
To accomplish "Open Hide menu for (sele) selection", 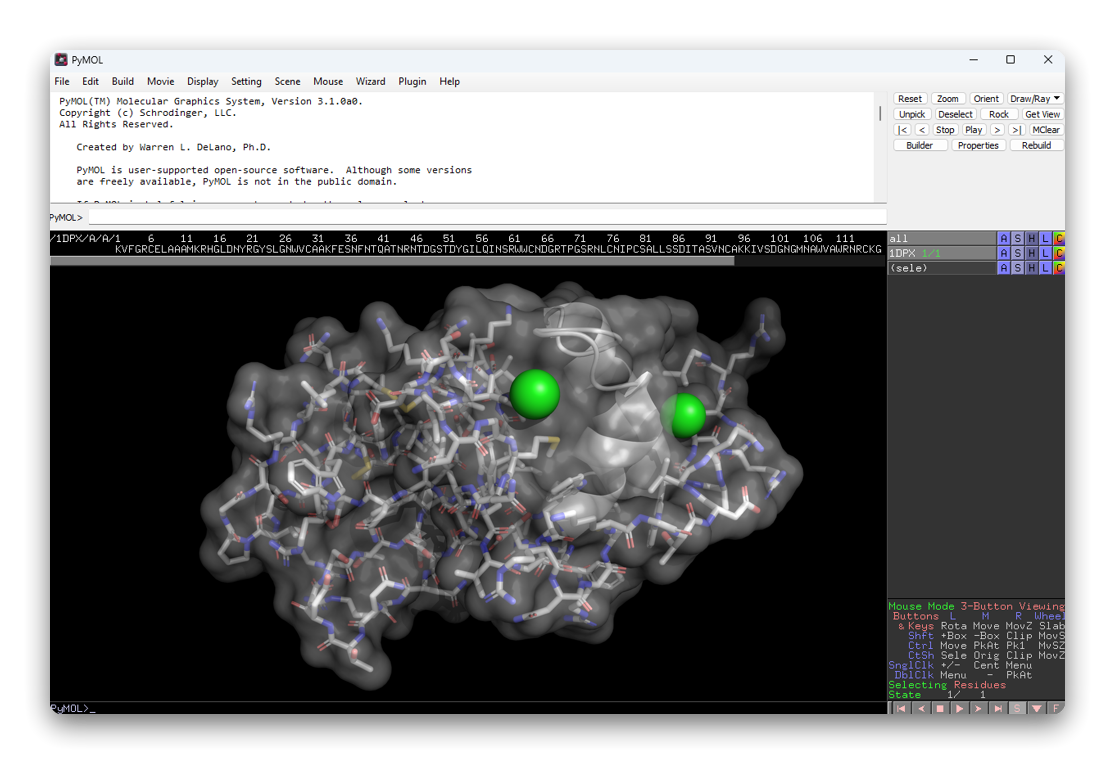I will point(1031,268).
